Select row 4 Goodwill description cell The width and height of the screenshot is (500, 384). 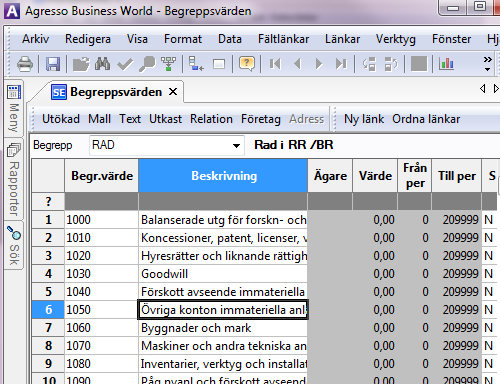tap(223, 274)
